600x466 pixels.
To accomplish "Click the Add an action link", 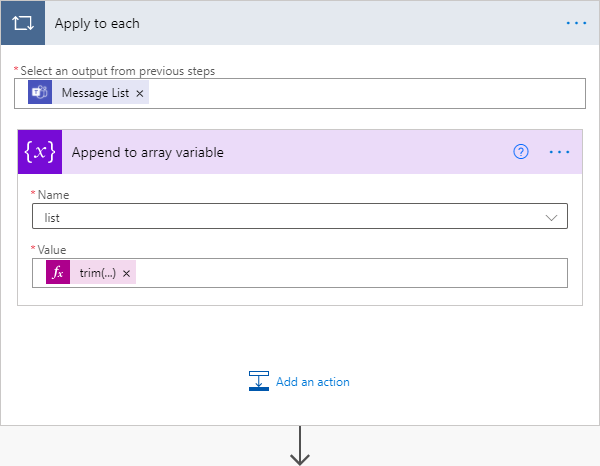I will (312, 381).
